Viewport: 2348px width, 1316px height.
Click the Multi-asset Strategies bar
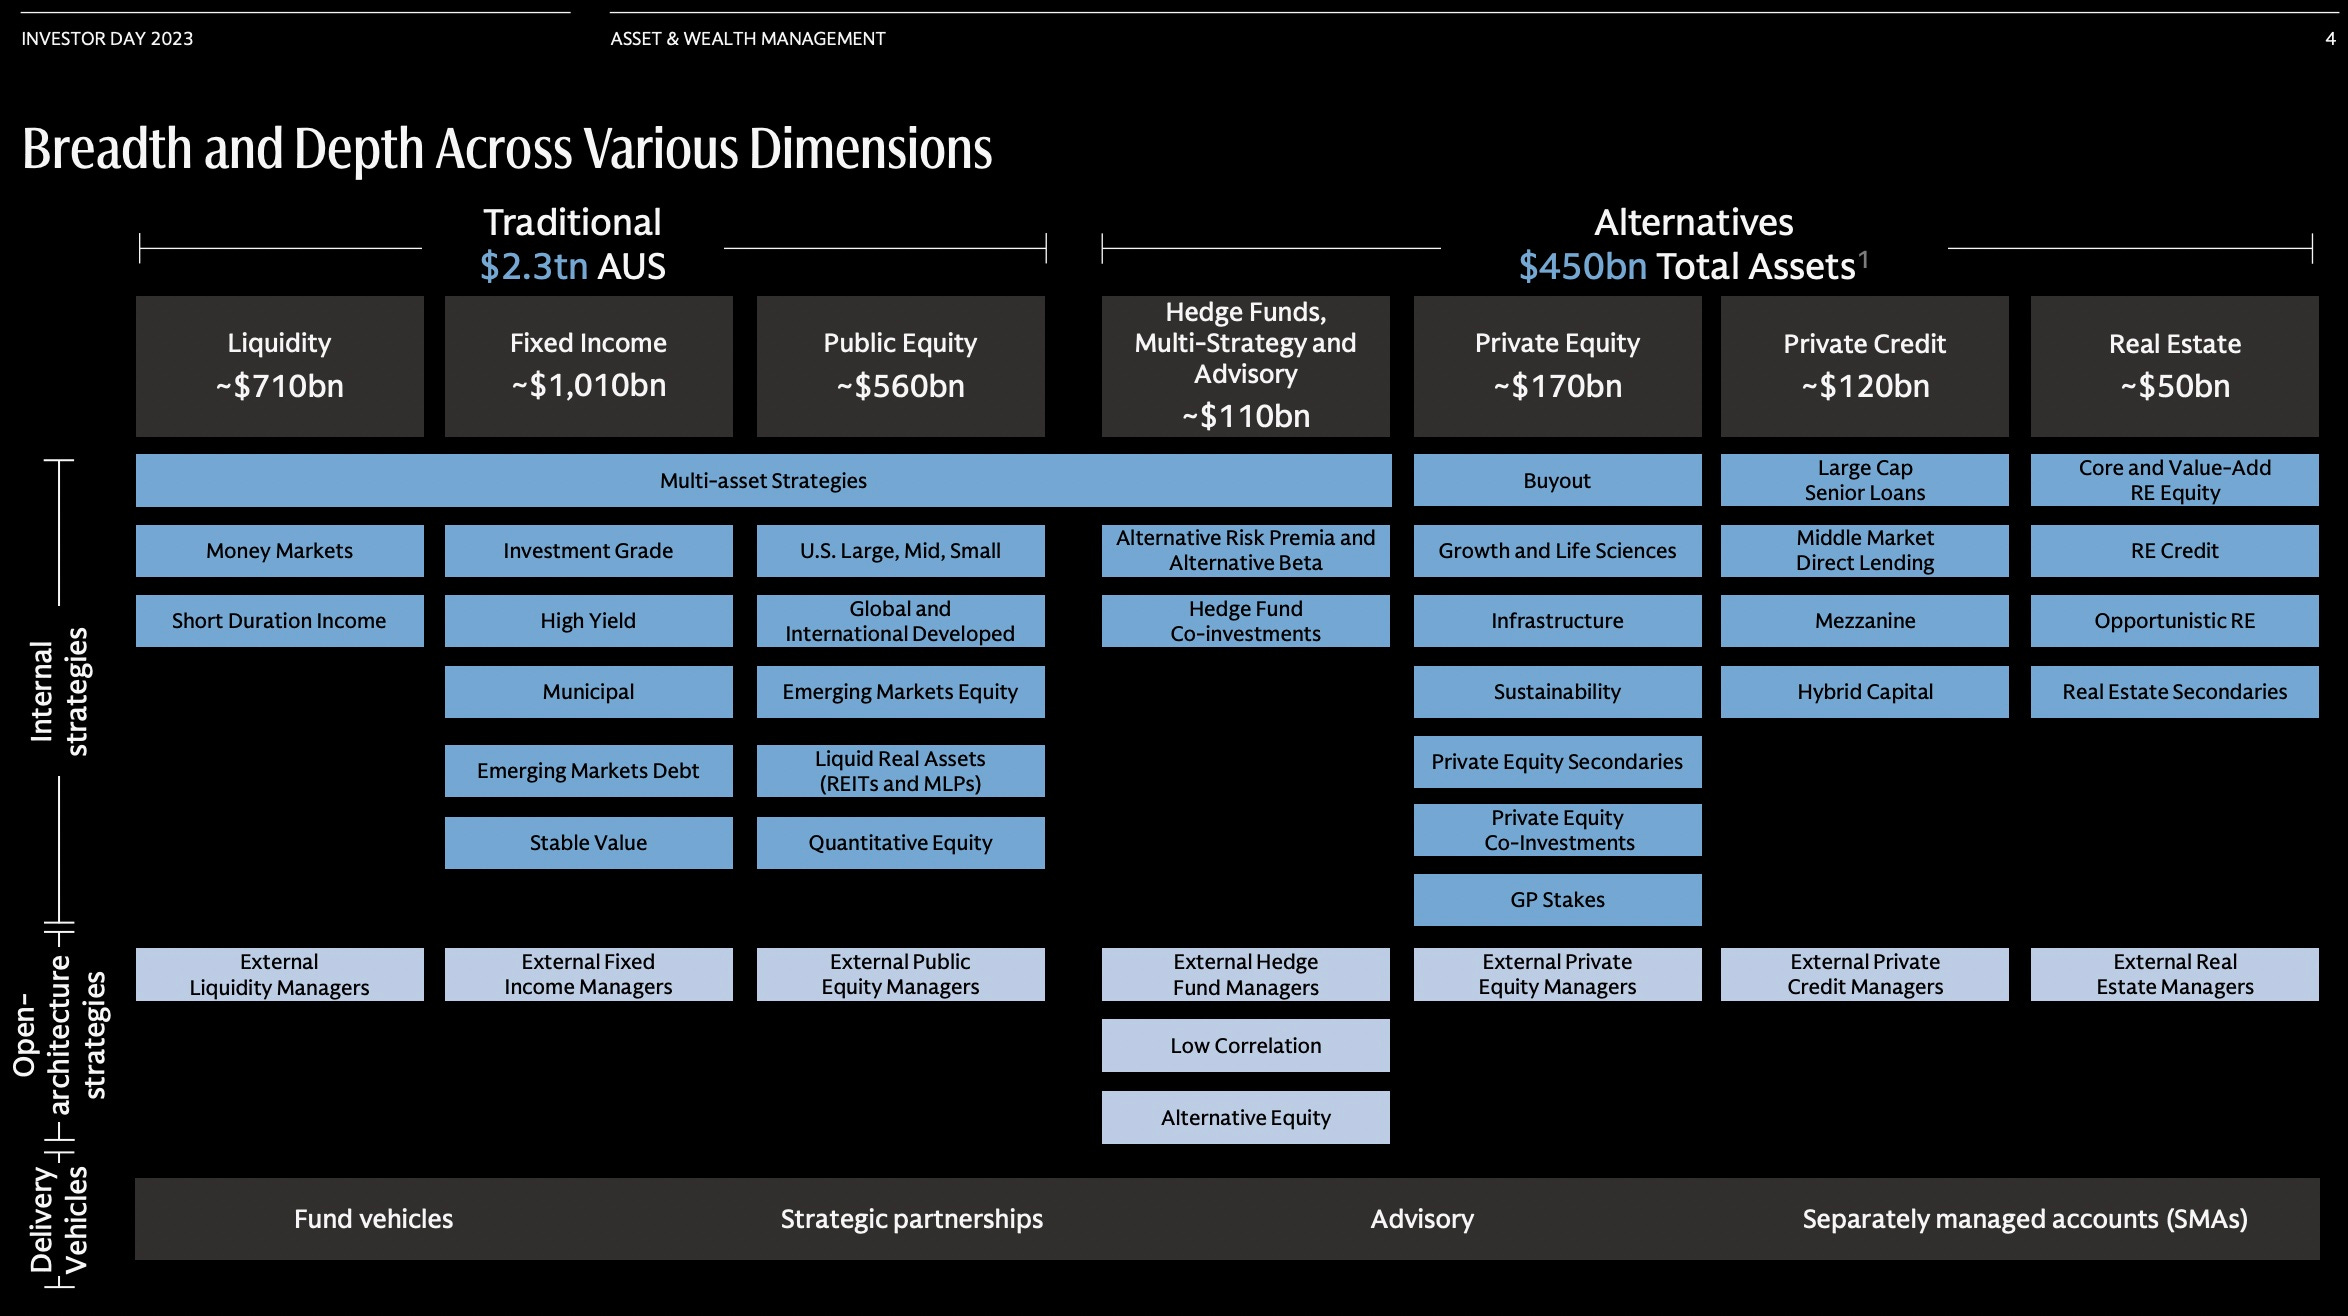[x=763, y=481]
